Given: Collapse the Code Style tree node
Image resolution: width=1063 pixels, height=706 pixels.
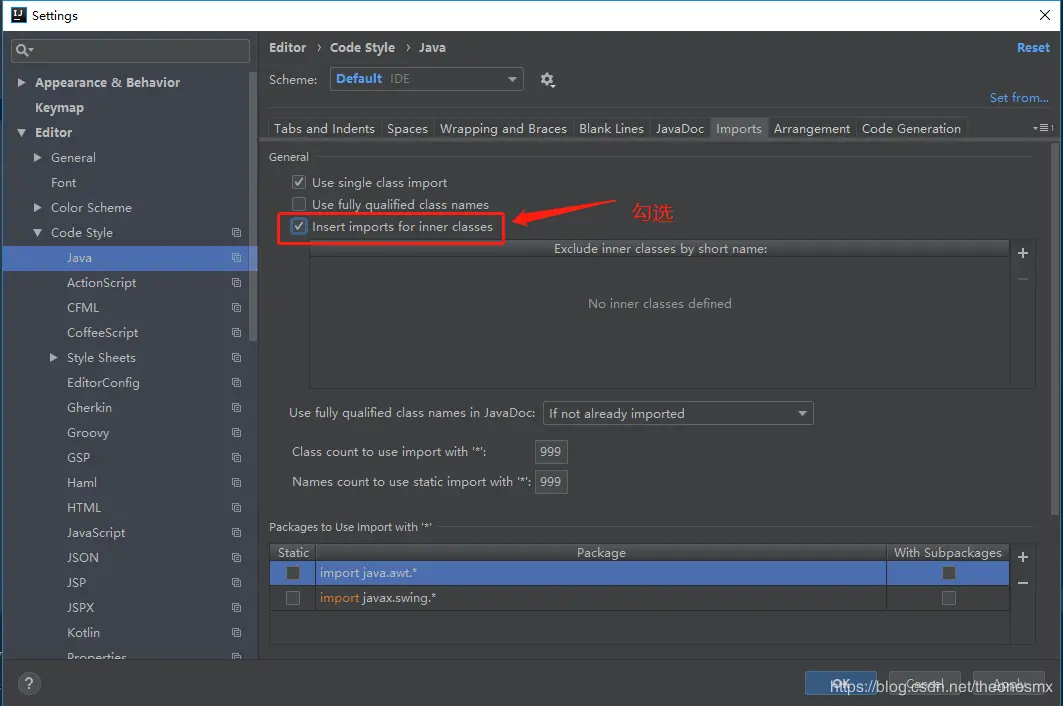Looking at the screenshot, I should [37, 233].
